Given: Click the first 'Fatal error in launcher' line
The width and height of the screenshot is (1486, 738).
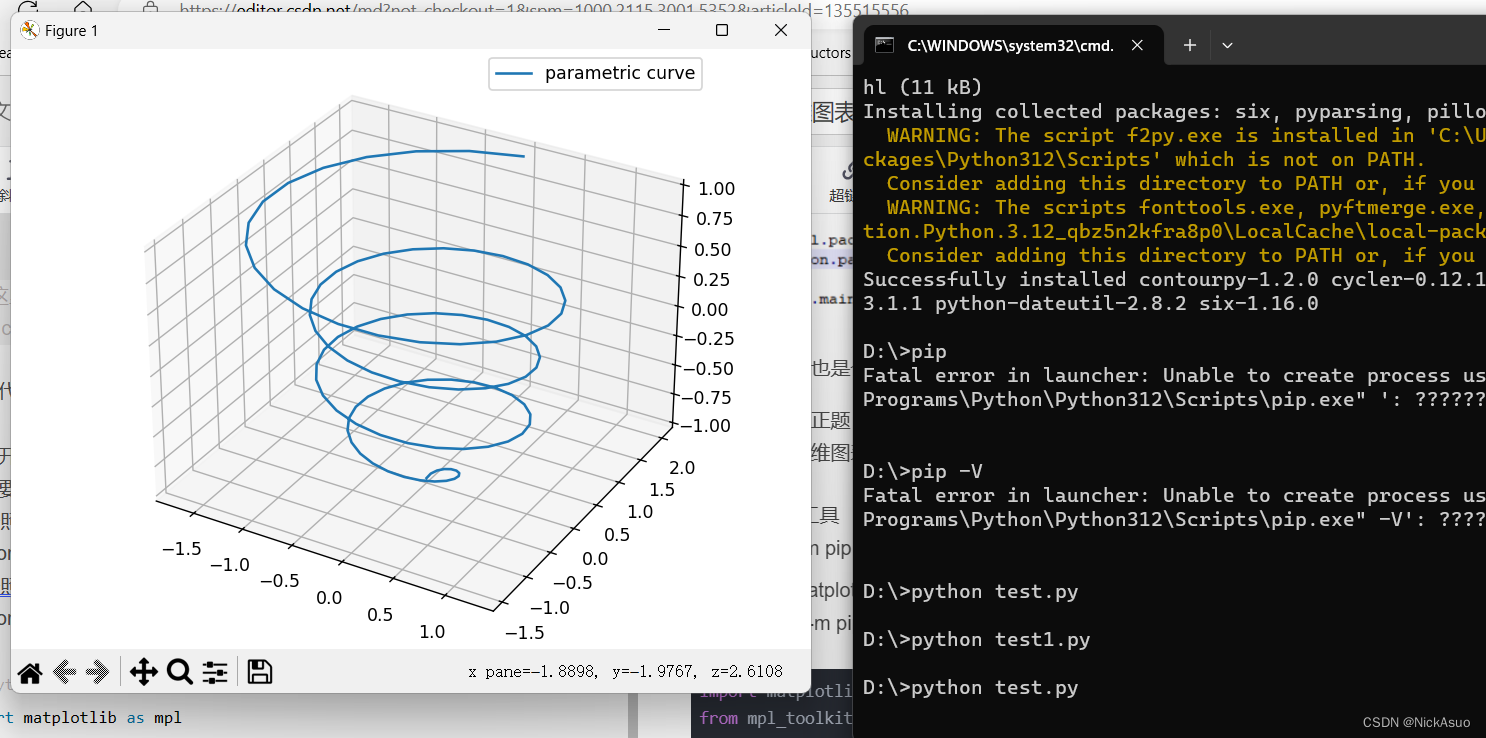Looking at the screenshot, I should (1174, 375).
